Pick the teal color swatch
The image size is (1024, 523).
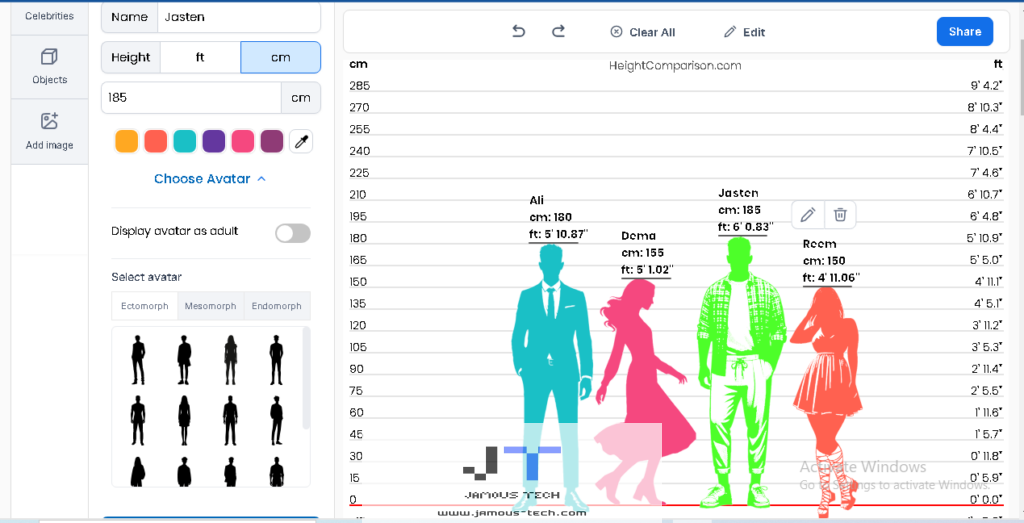(185, 141)
